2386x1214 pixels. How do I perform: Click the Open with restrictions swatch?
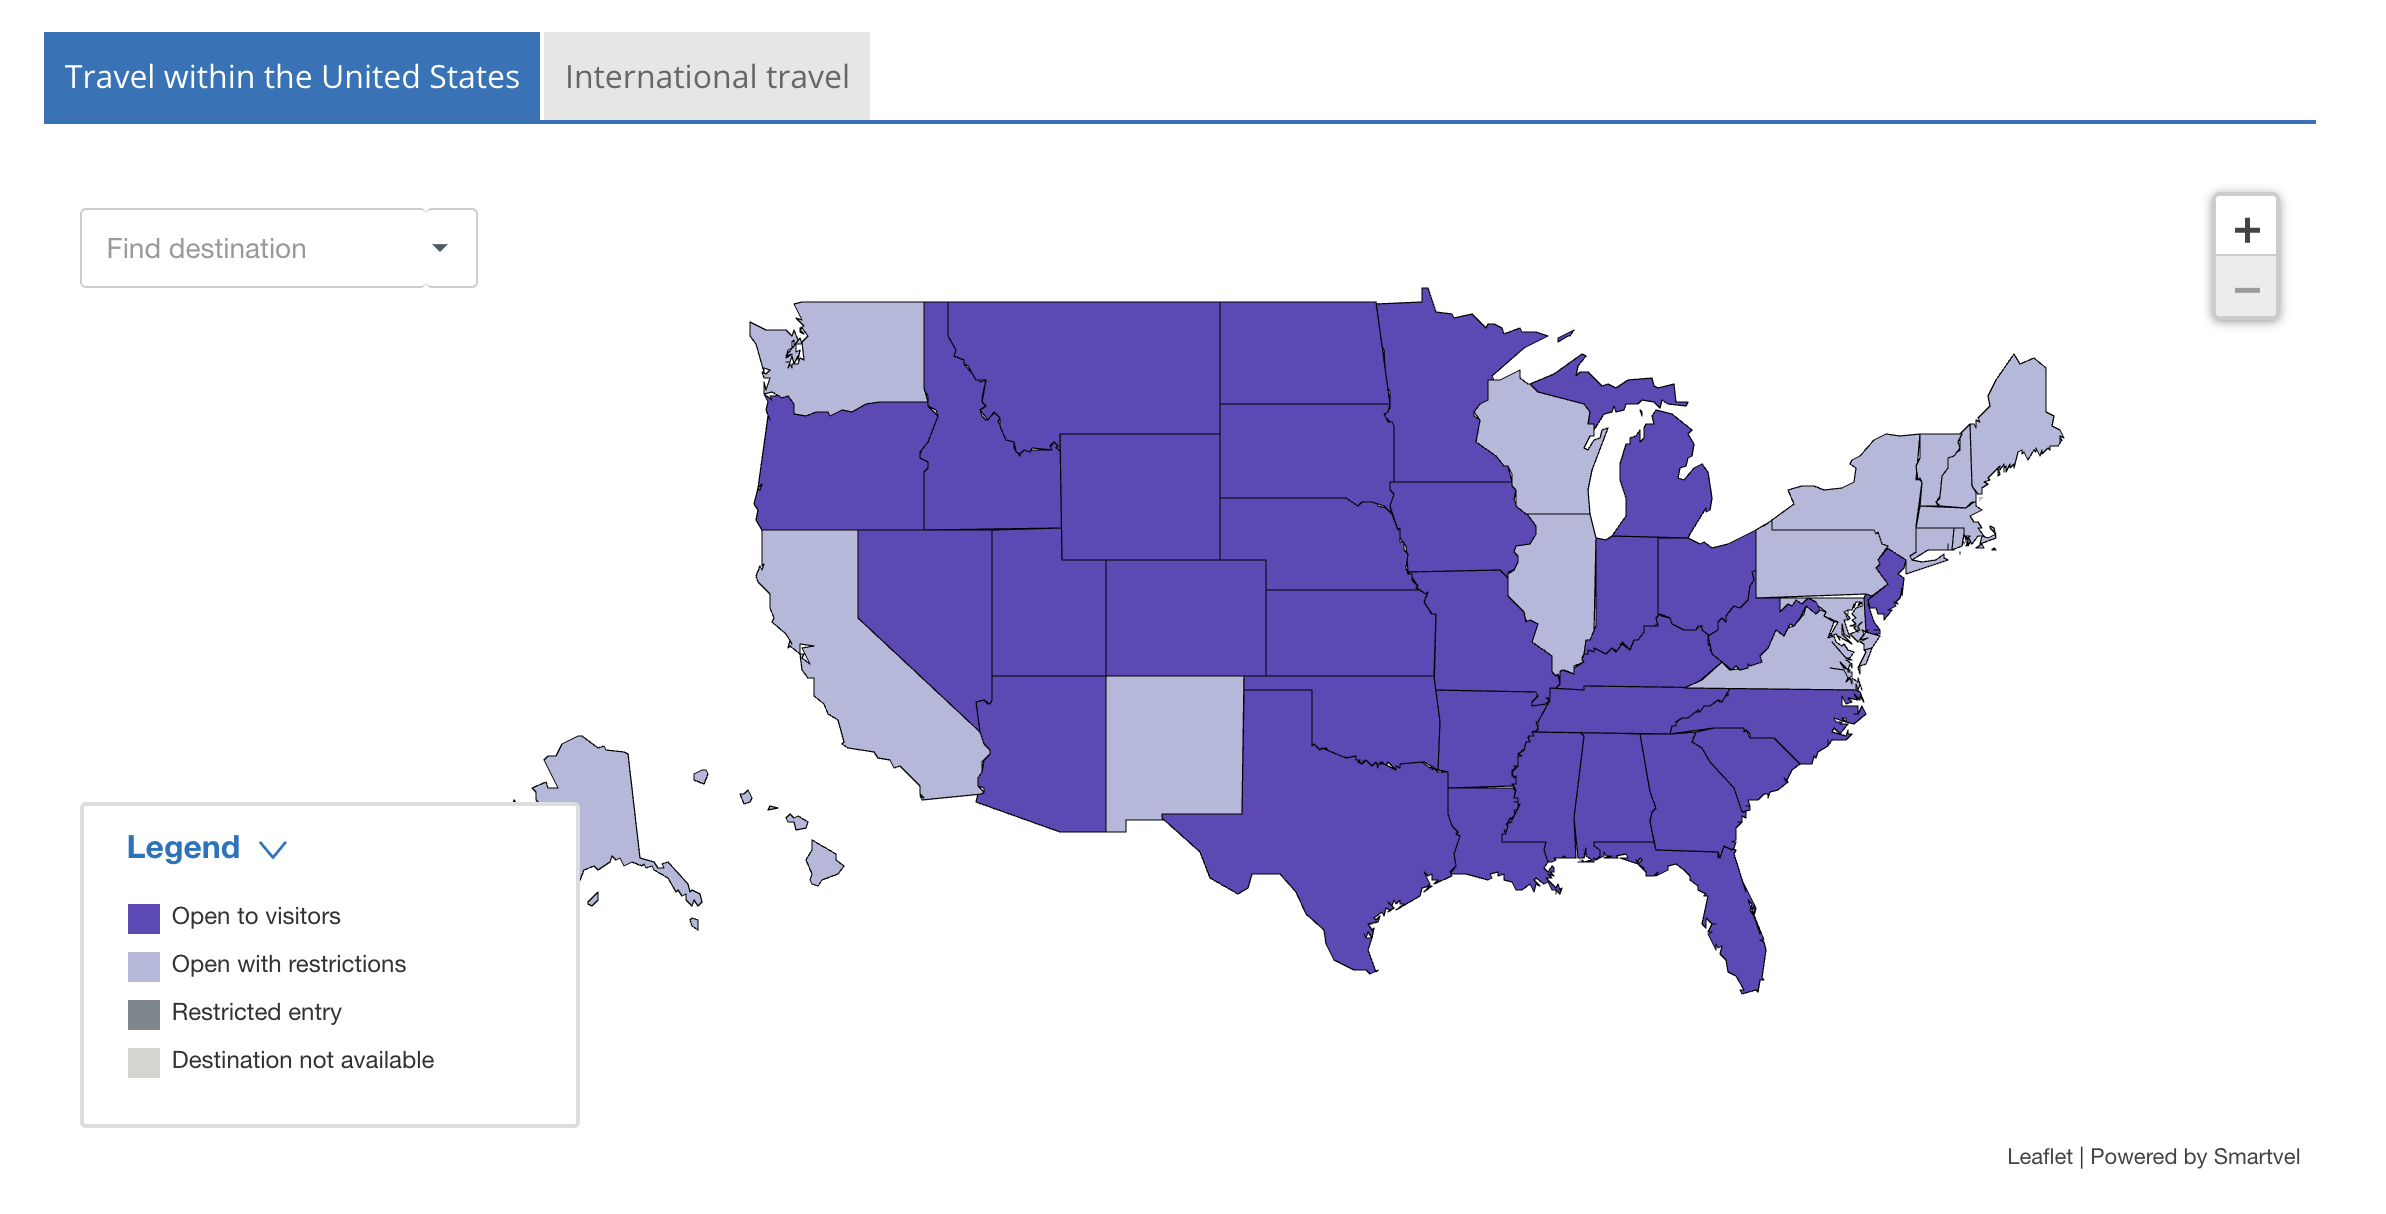click(x=144, y=966)
